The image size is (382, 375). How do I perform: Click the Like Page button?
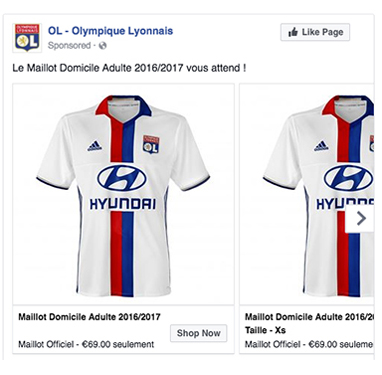(x=315, y=32)
